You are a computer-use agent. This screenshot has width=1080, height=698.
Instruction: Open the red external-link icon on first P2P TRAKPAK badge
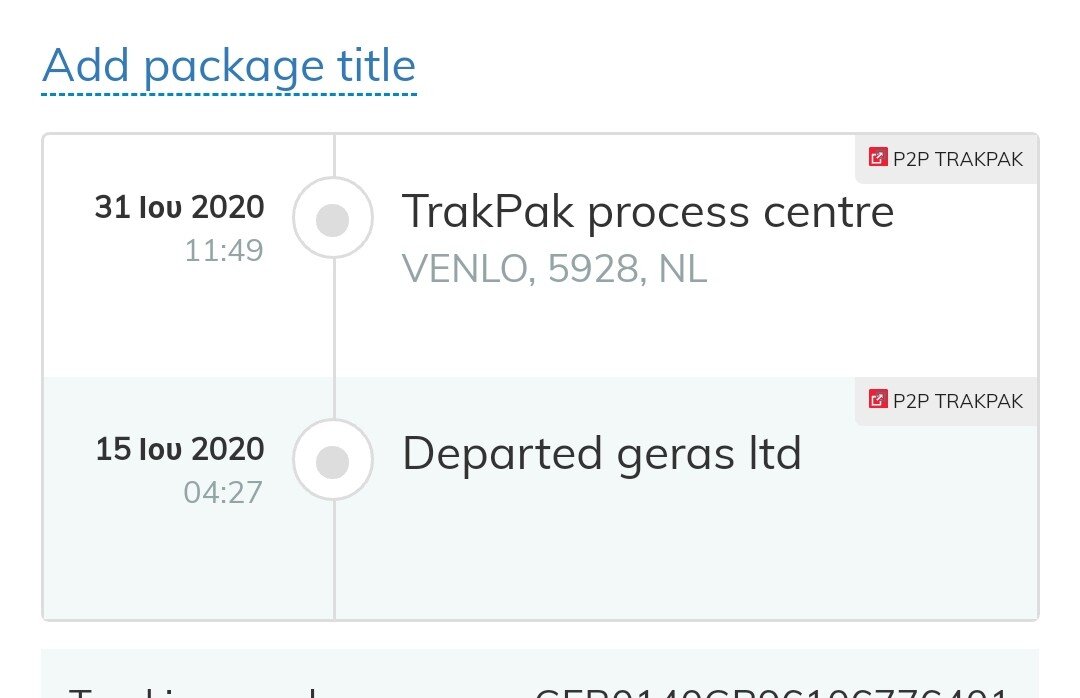pyautogui.click(x=878, y=158)
